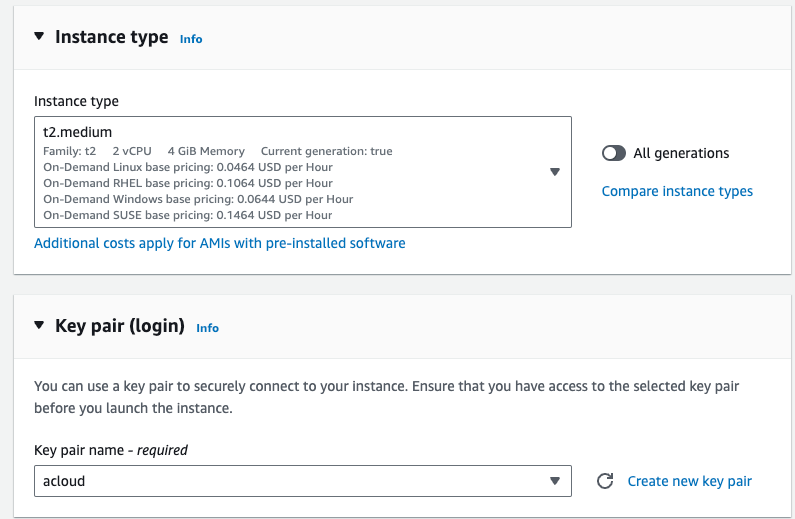This screenshot has width=795, height=519.
Task: Open Additional costs apply for AMIs link
Action: point(220,243)
